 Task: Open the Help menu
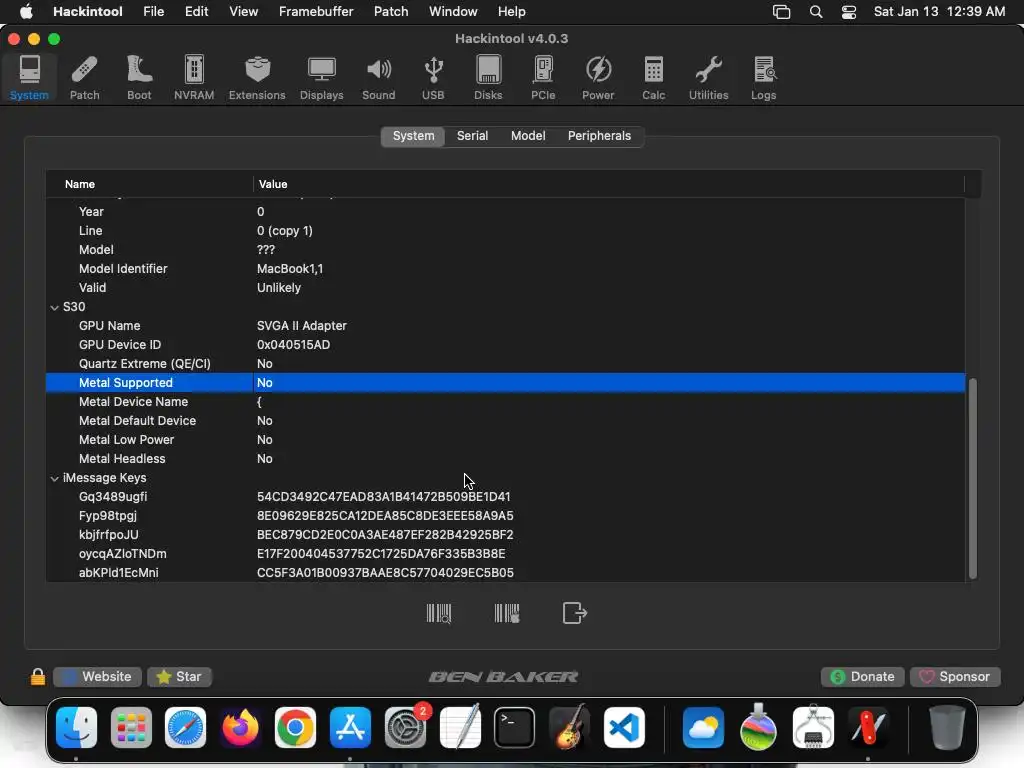coord(511,12)
